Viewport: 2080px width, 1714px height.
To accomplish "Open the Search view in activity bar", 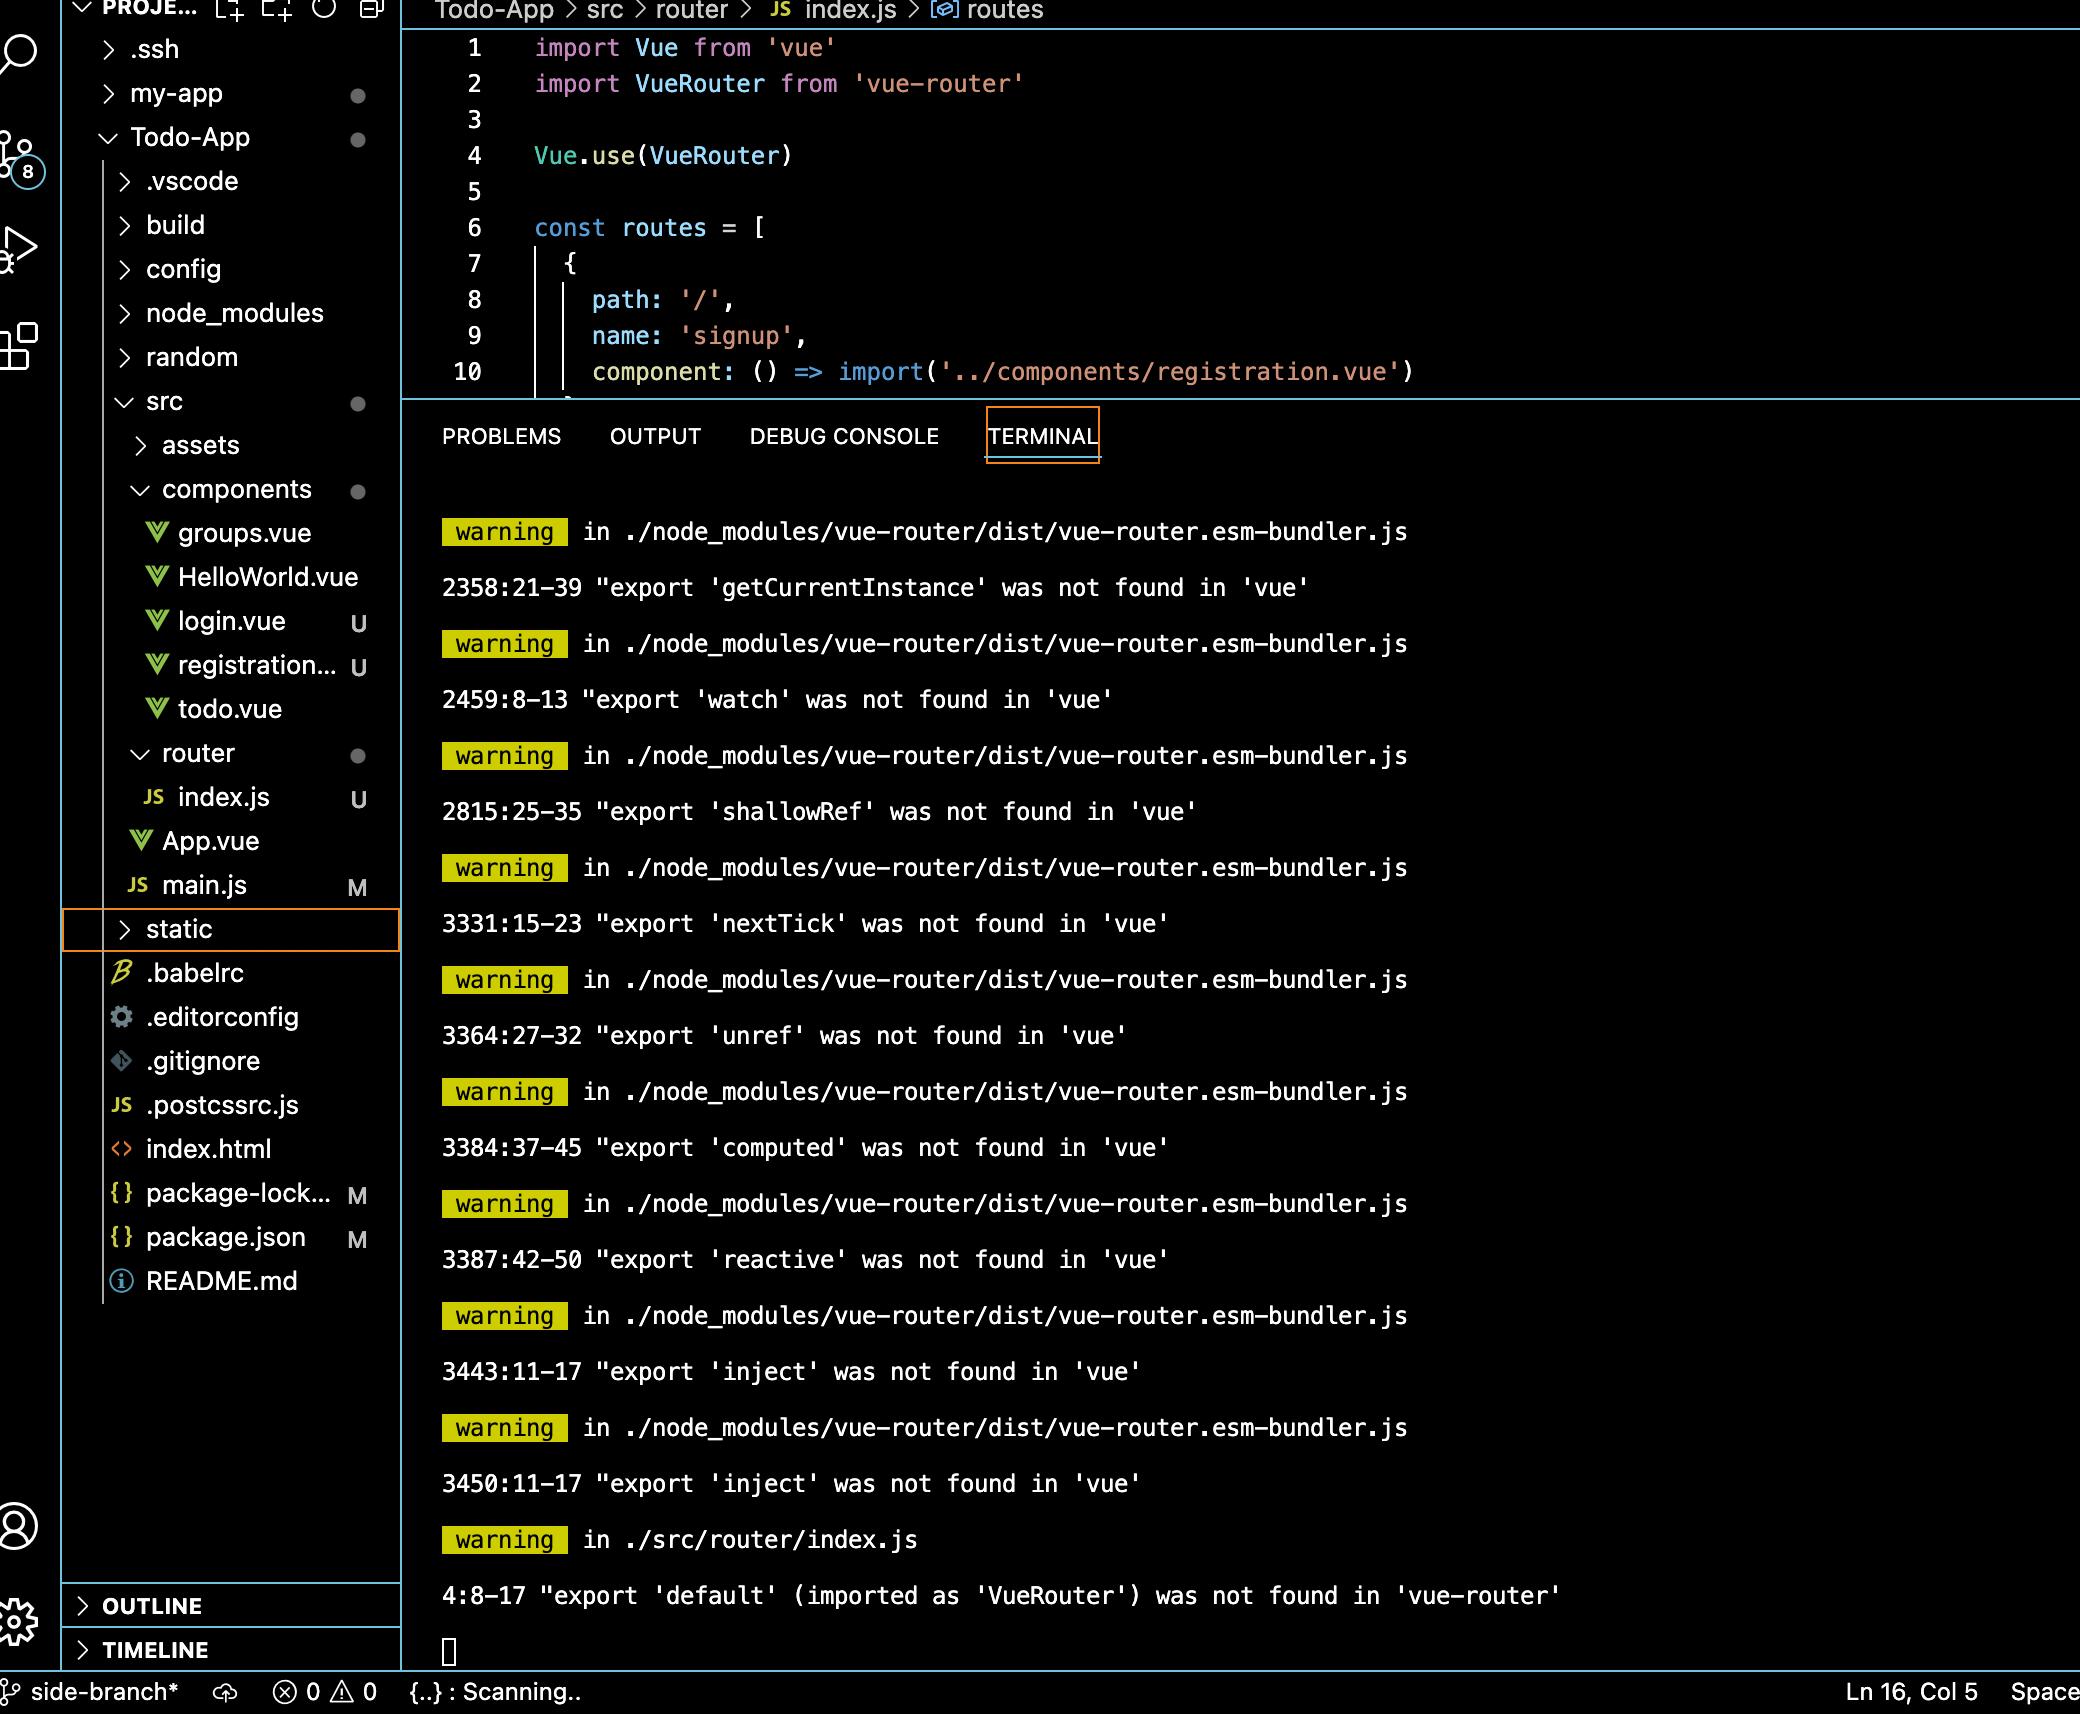I will 18,54.
